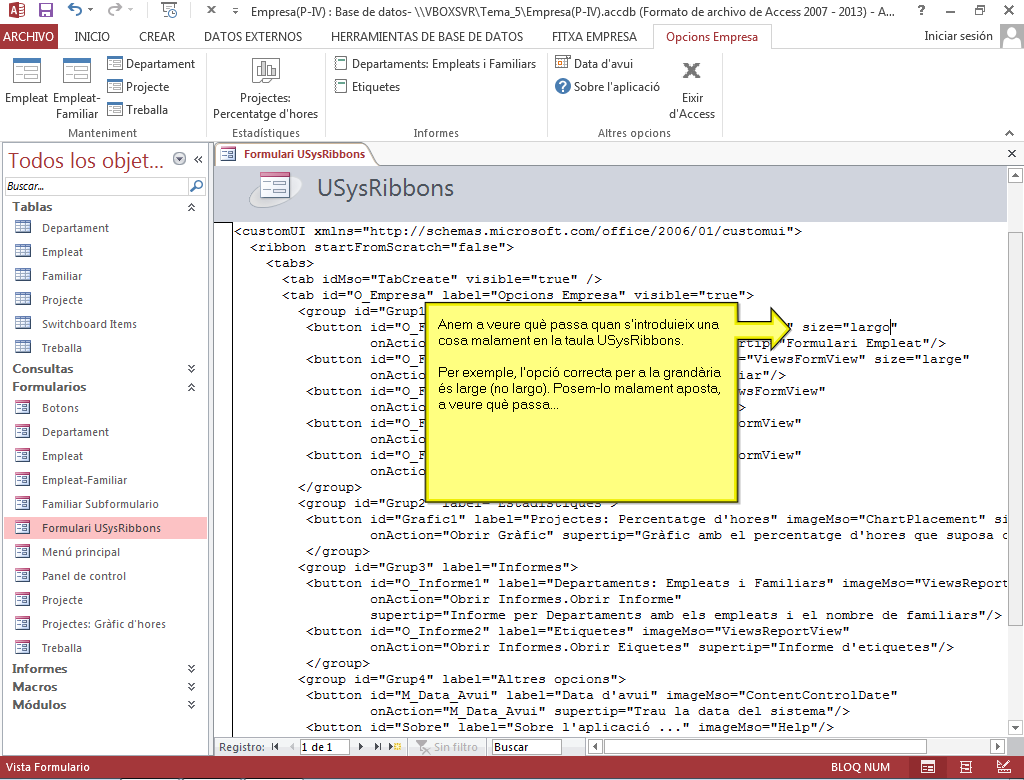Select the Menú principal form
Viewport: 1024px width, 780px height.
[x=106, y=552]
